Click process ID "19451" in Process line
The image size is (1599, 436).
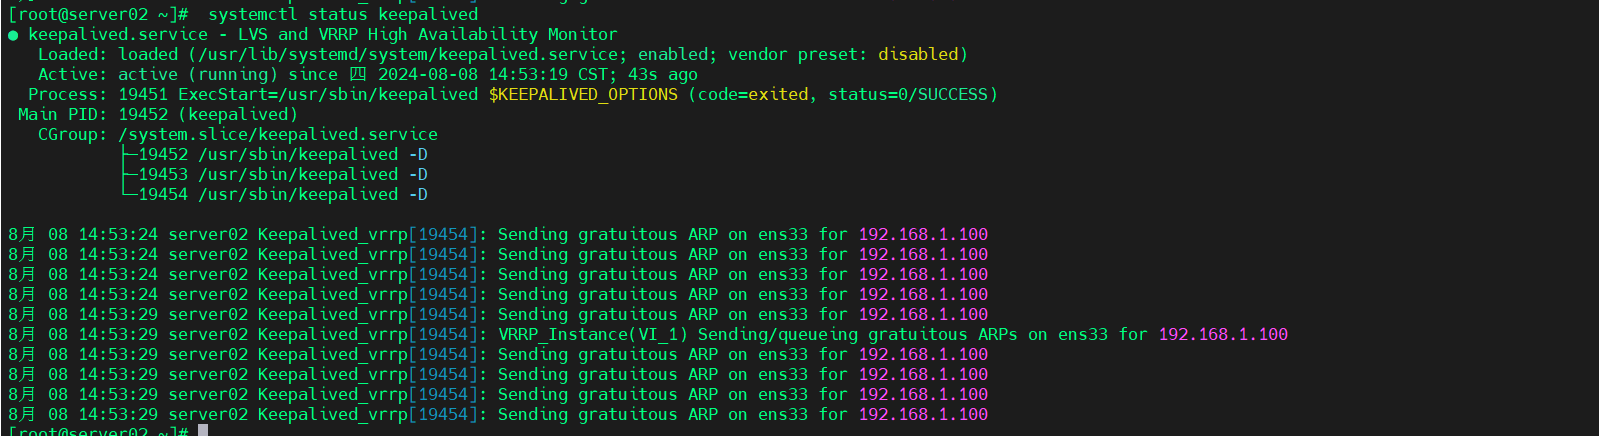pyautogui.click(x=143, y=94)
